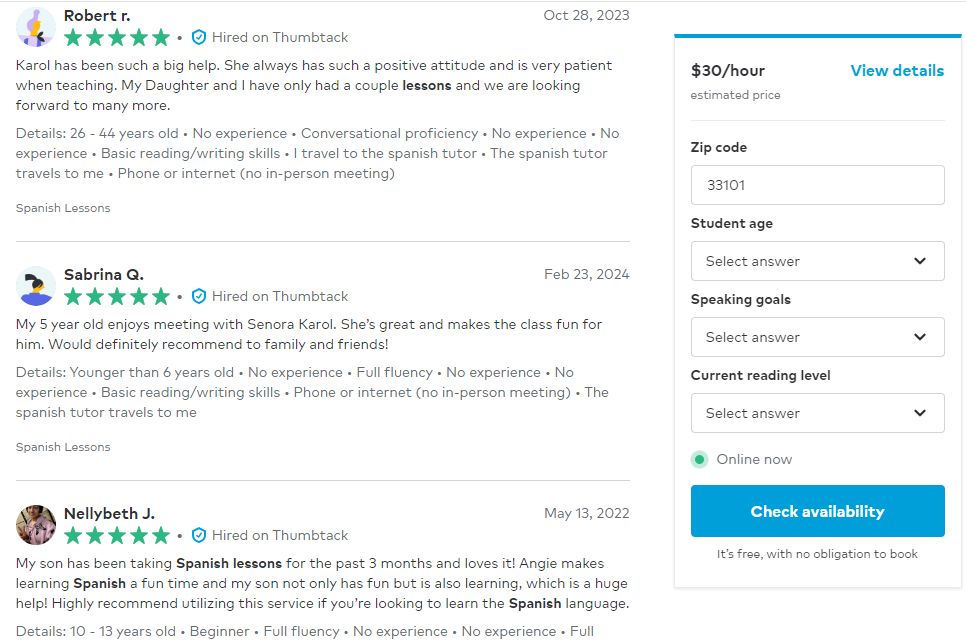Click verified shield icon on Sabrina's review
Image resolution: width=966 pixels, height=643 pixels.
click(198, 296)
